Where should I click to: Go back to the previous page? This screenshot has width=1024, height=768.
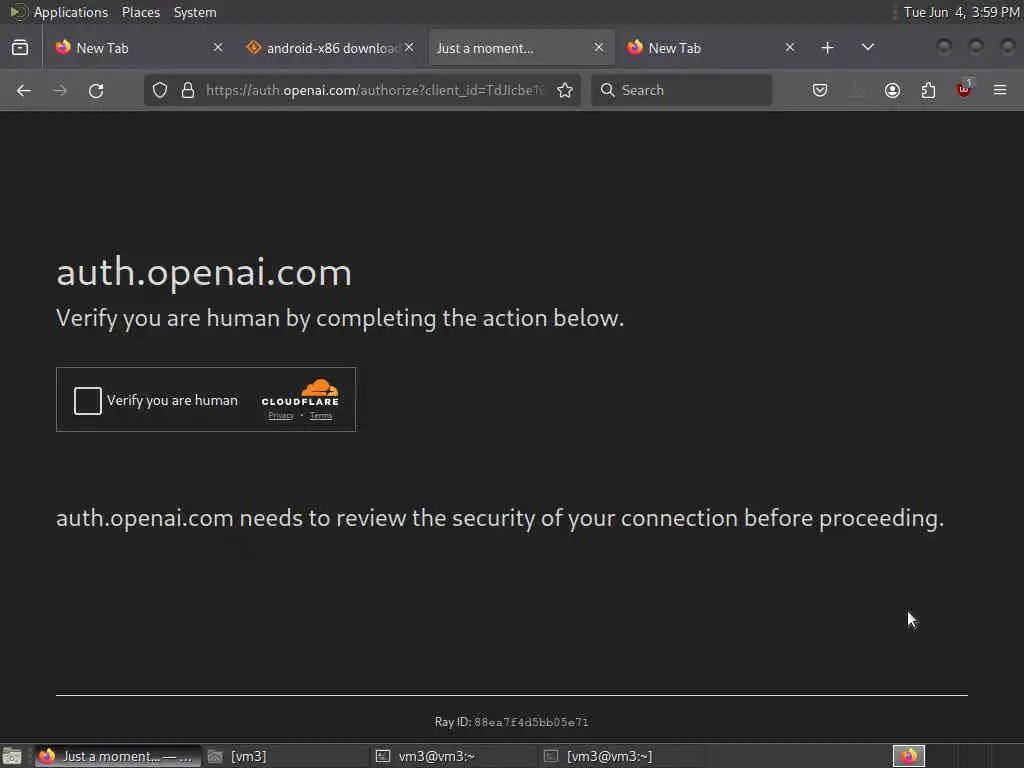point(24,90)
